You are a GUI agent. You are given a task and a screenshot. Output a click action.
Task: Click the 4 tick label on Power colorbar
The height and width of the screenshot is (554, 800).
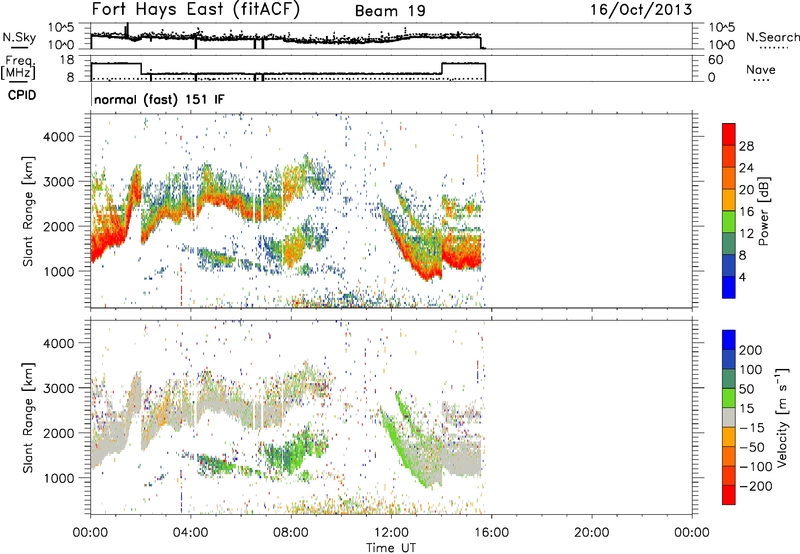pos(742,277)
